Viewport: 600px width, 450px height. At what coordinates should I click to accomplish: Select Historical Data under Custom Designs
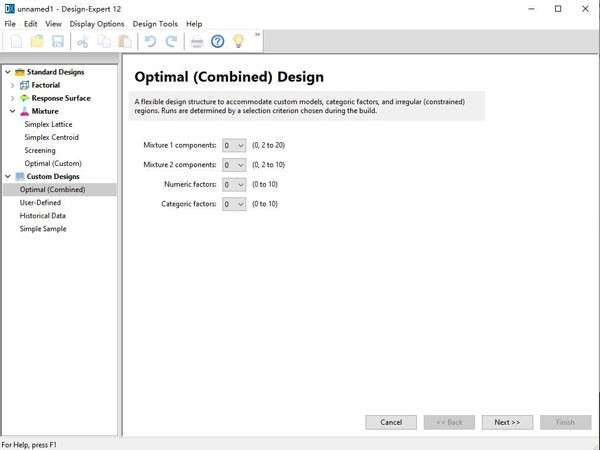[x=43, y=215]
